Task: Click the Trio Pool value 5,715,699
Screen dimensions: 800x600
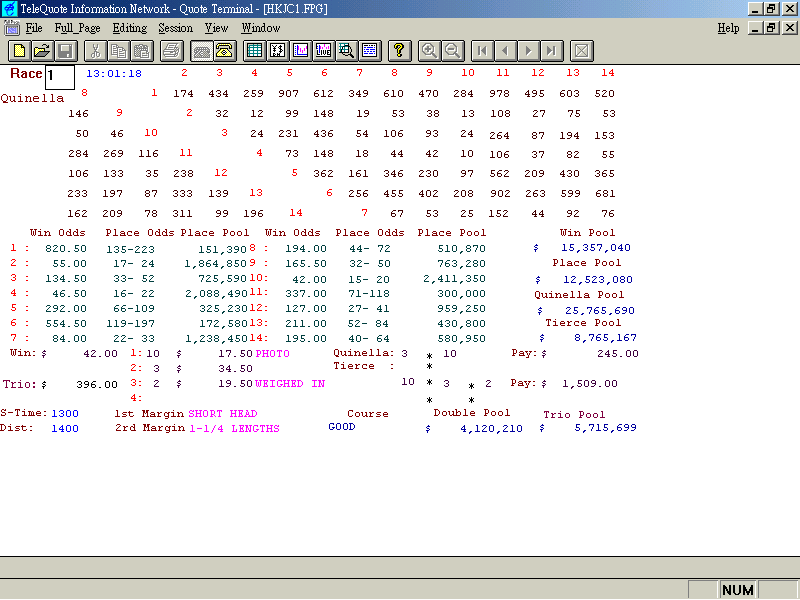Action: [x=605, y=428]
